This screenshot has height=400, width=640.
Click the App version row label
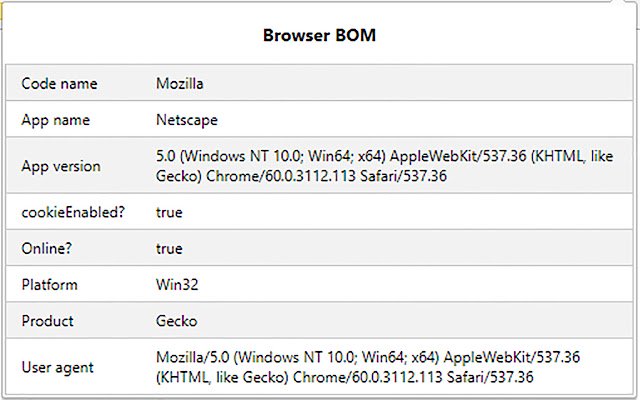pos(61,166)
